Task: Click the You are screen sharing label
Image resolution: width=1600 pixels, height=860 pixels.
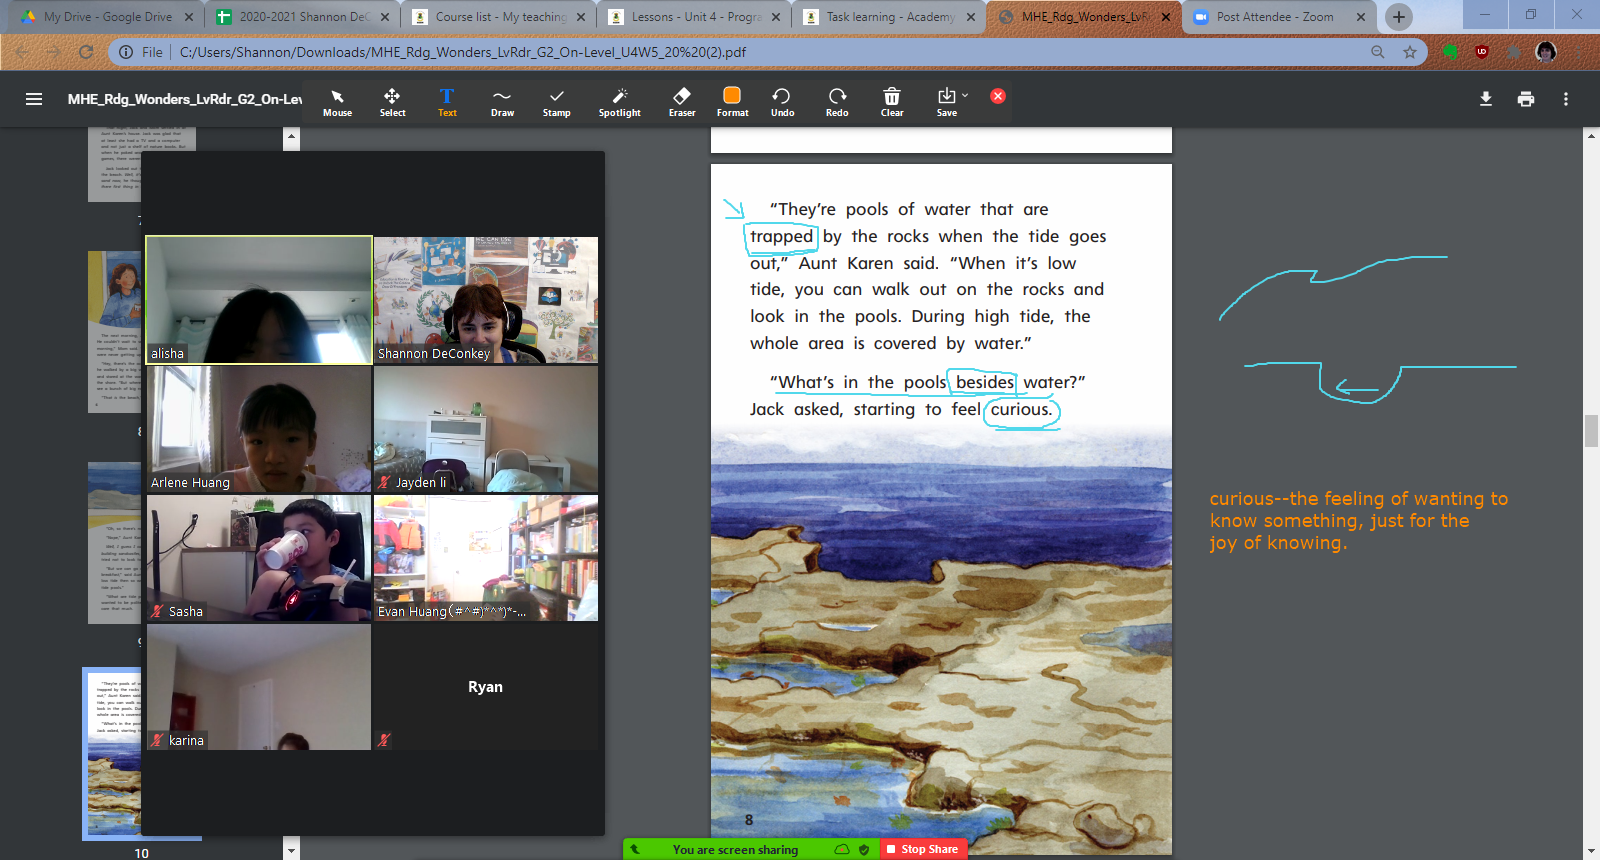Action: click(735, 850)
